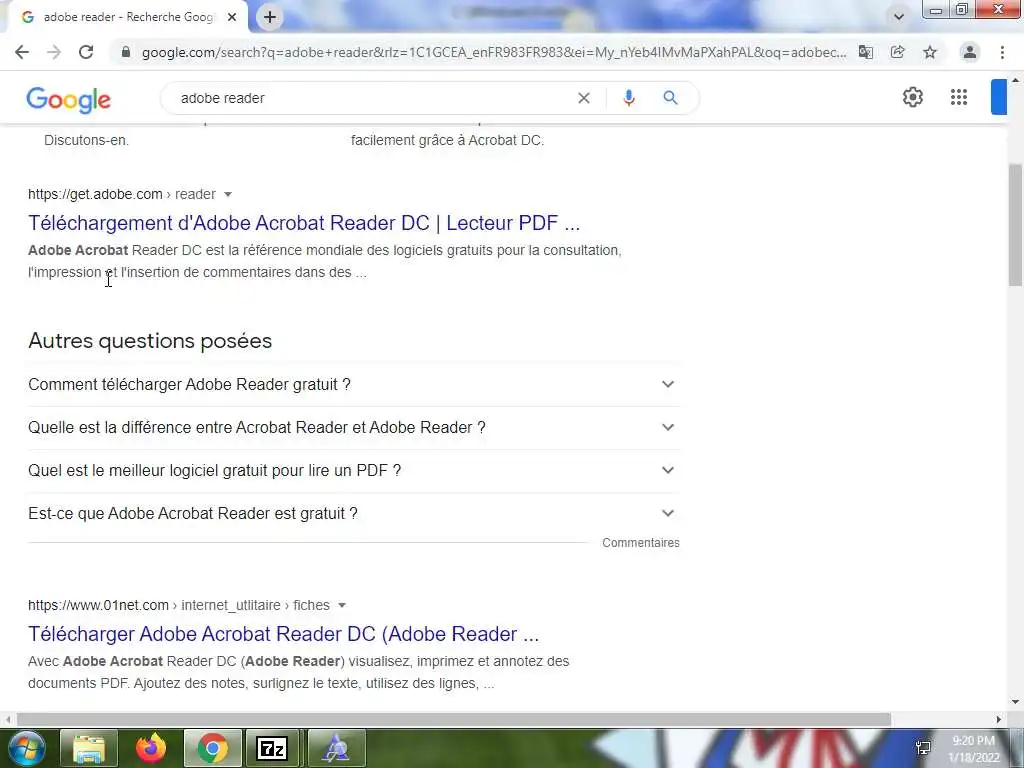
Task: Open Télécharger Adobe Acrobat Reader DC 01net link
Action: 283,634
